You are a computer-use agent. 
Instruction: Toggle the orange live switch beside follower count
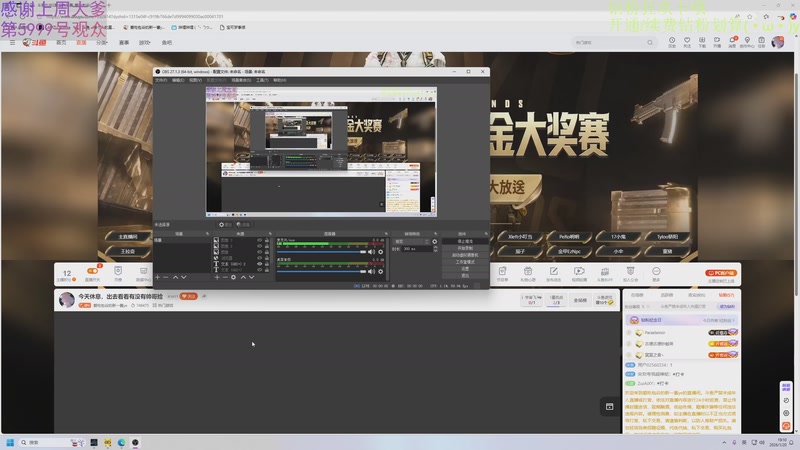[92, 271]
